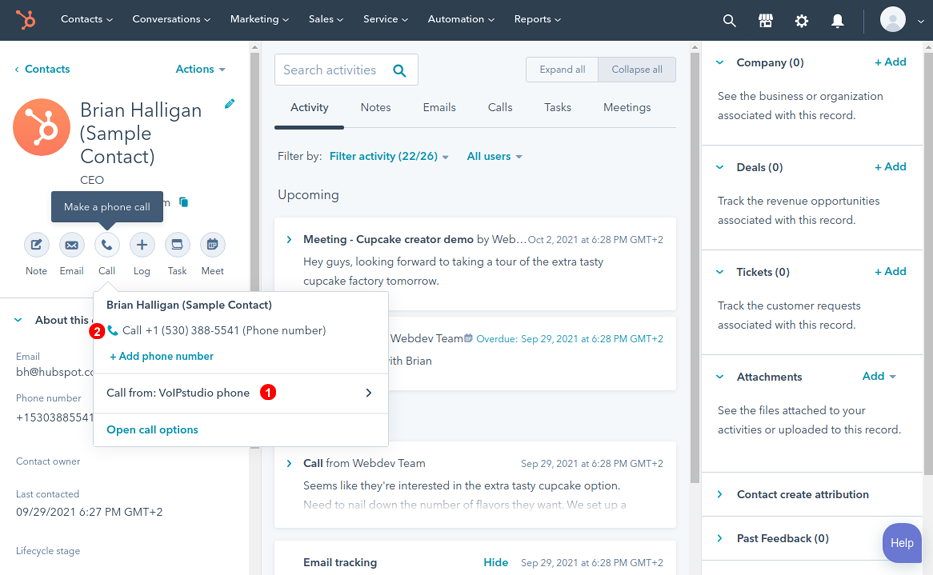Open the Attachments Add dropdown

(x=879, y=376)
